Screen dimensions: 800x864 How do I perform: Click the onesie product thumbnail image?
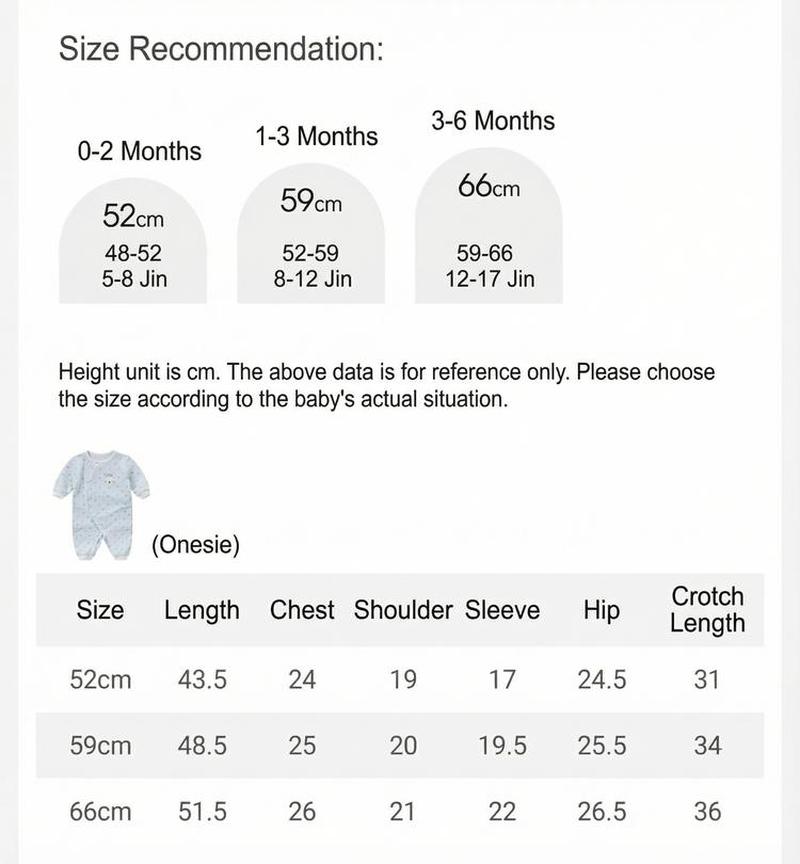tap(101, 505)
